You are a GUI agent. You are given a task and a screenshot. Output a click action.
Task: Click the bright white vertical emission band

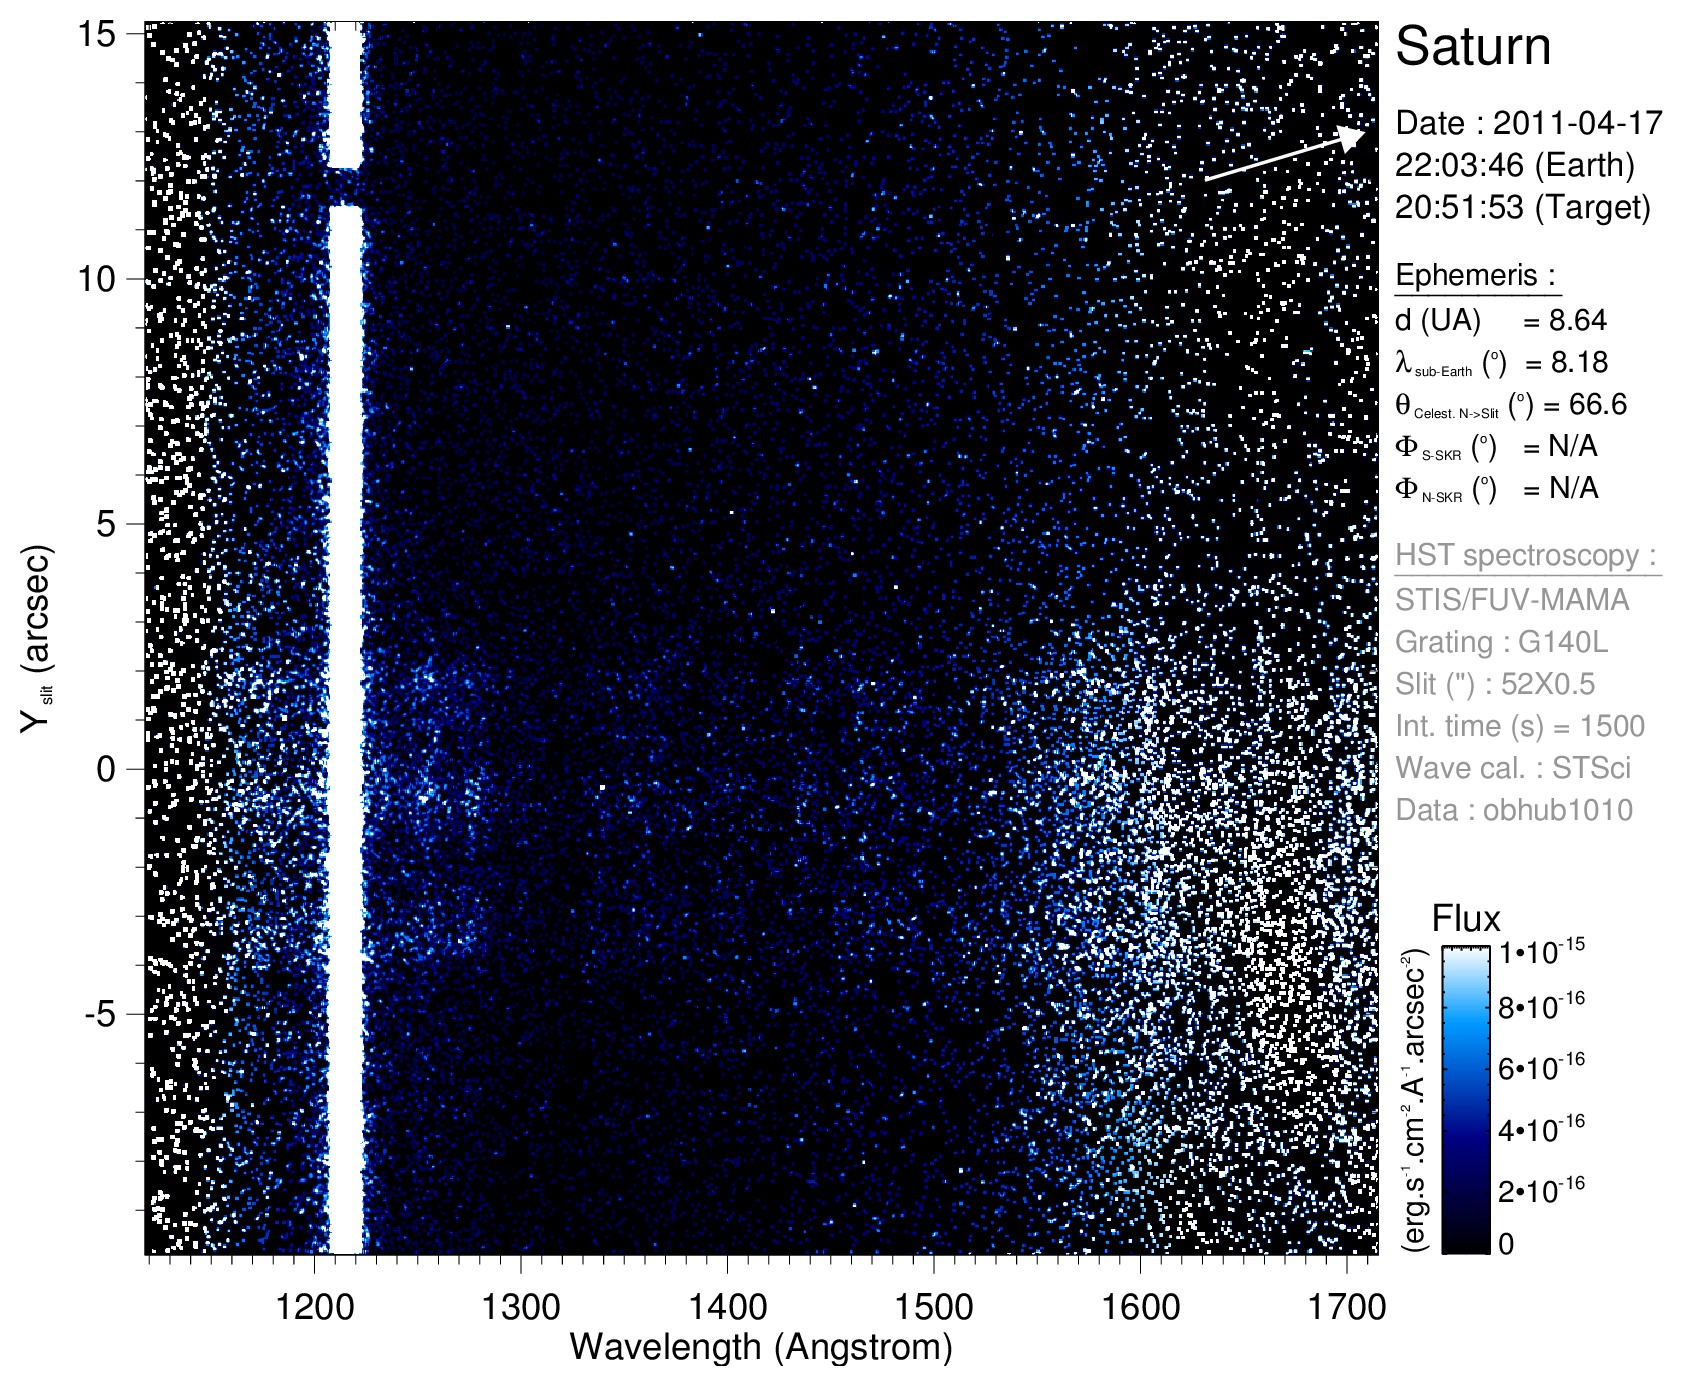coord(346,700)
